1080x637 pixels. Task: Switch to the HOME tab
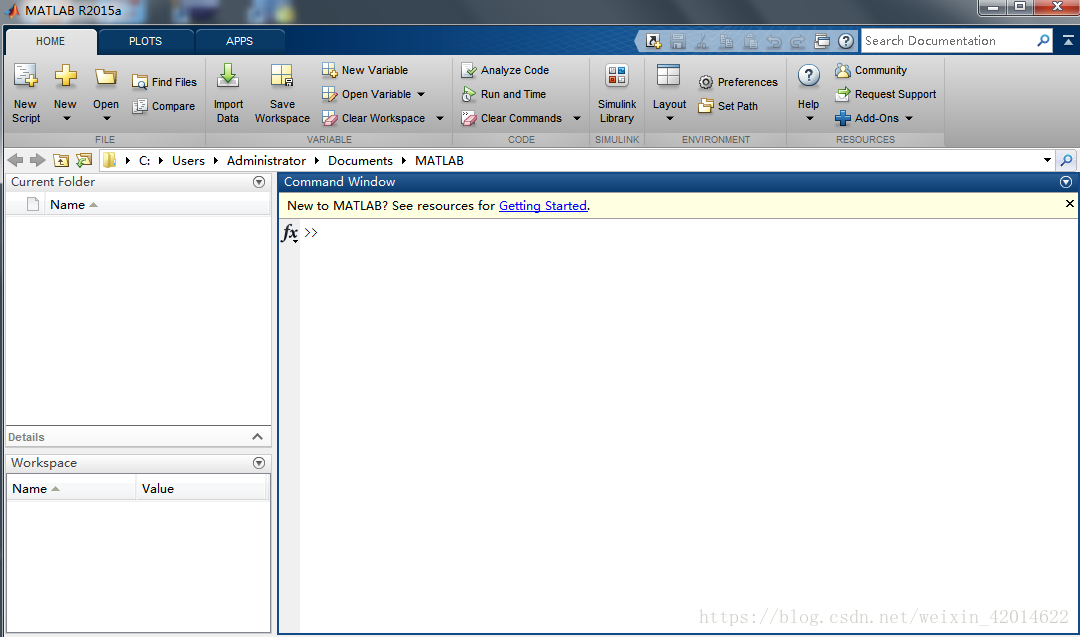point(51,41)
